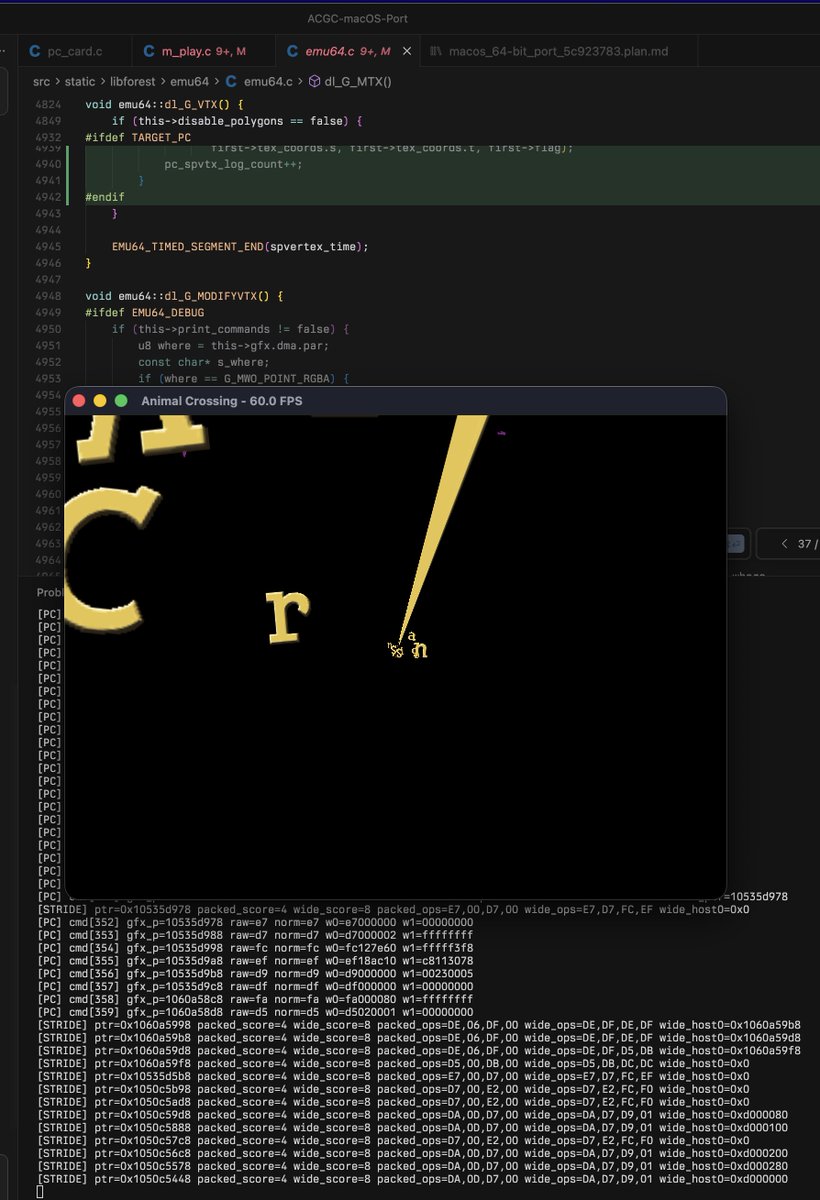Close the Animal Crossing game window
Viewport: 820px width, 1200px height.
tap(79, 401)
